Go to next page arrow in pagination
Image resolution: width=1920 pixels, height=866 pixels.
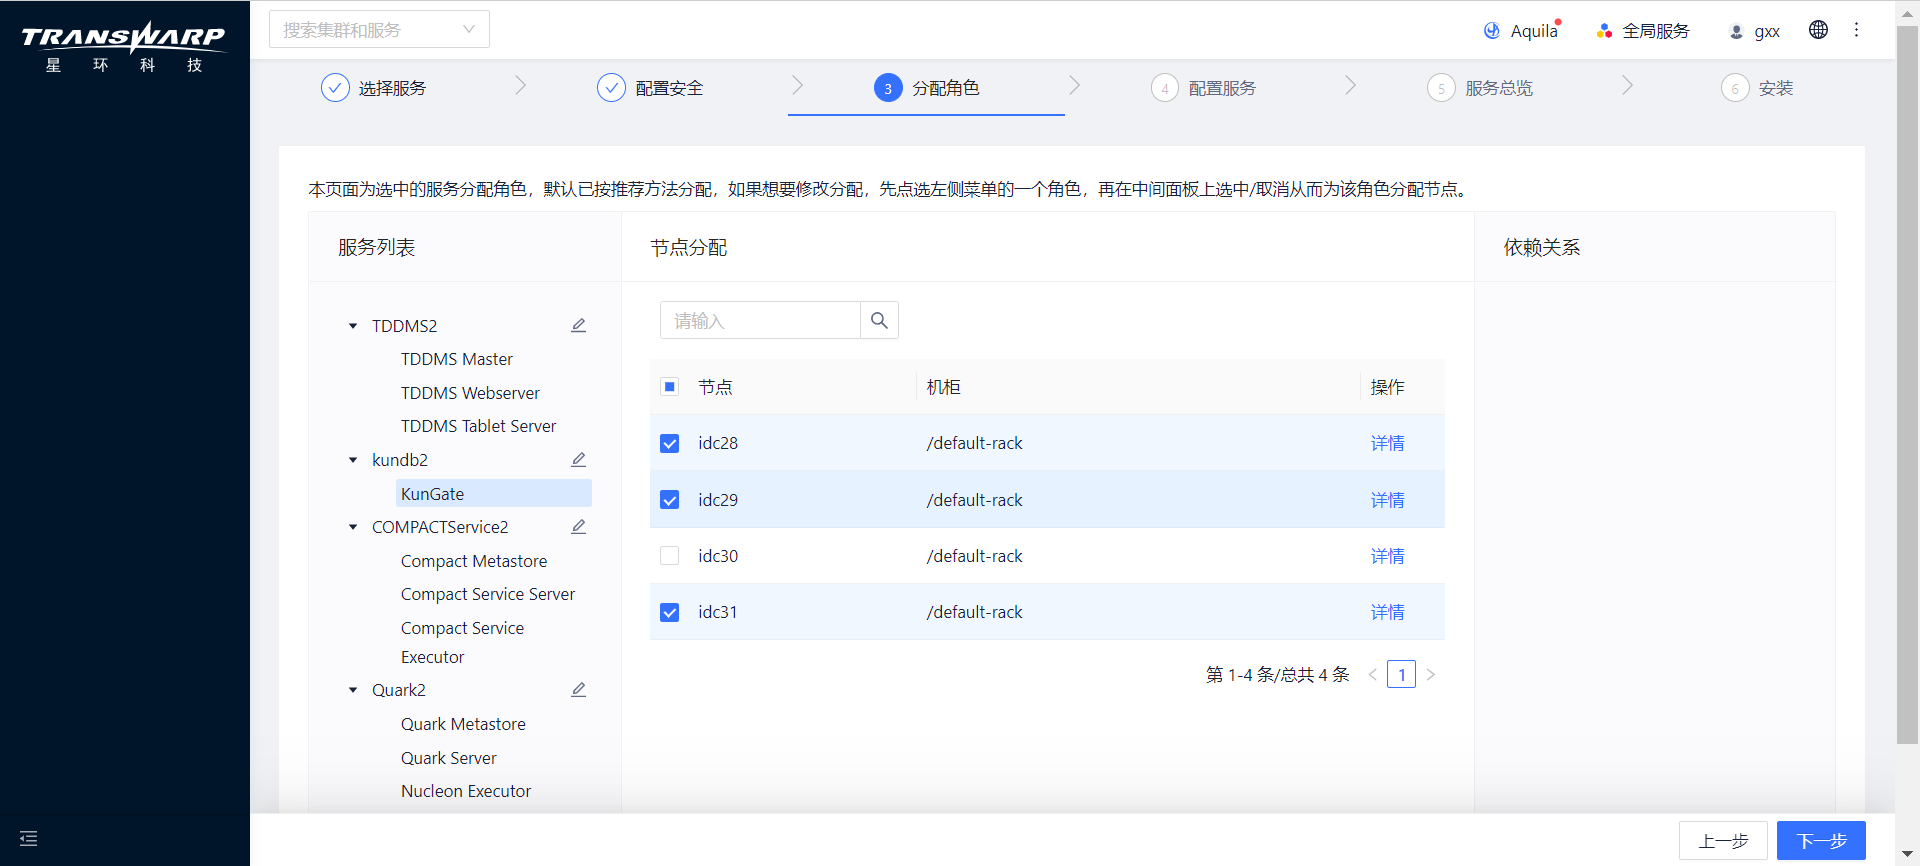coord(1431,675)
